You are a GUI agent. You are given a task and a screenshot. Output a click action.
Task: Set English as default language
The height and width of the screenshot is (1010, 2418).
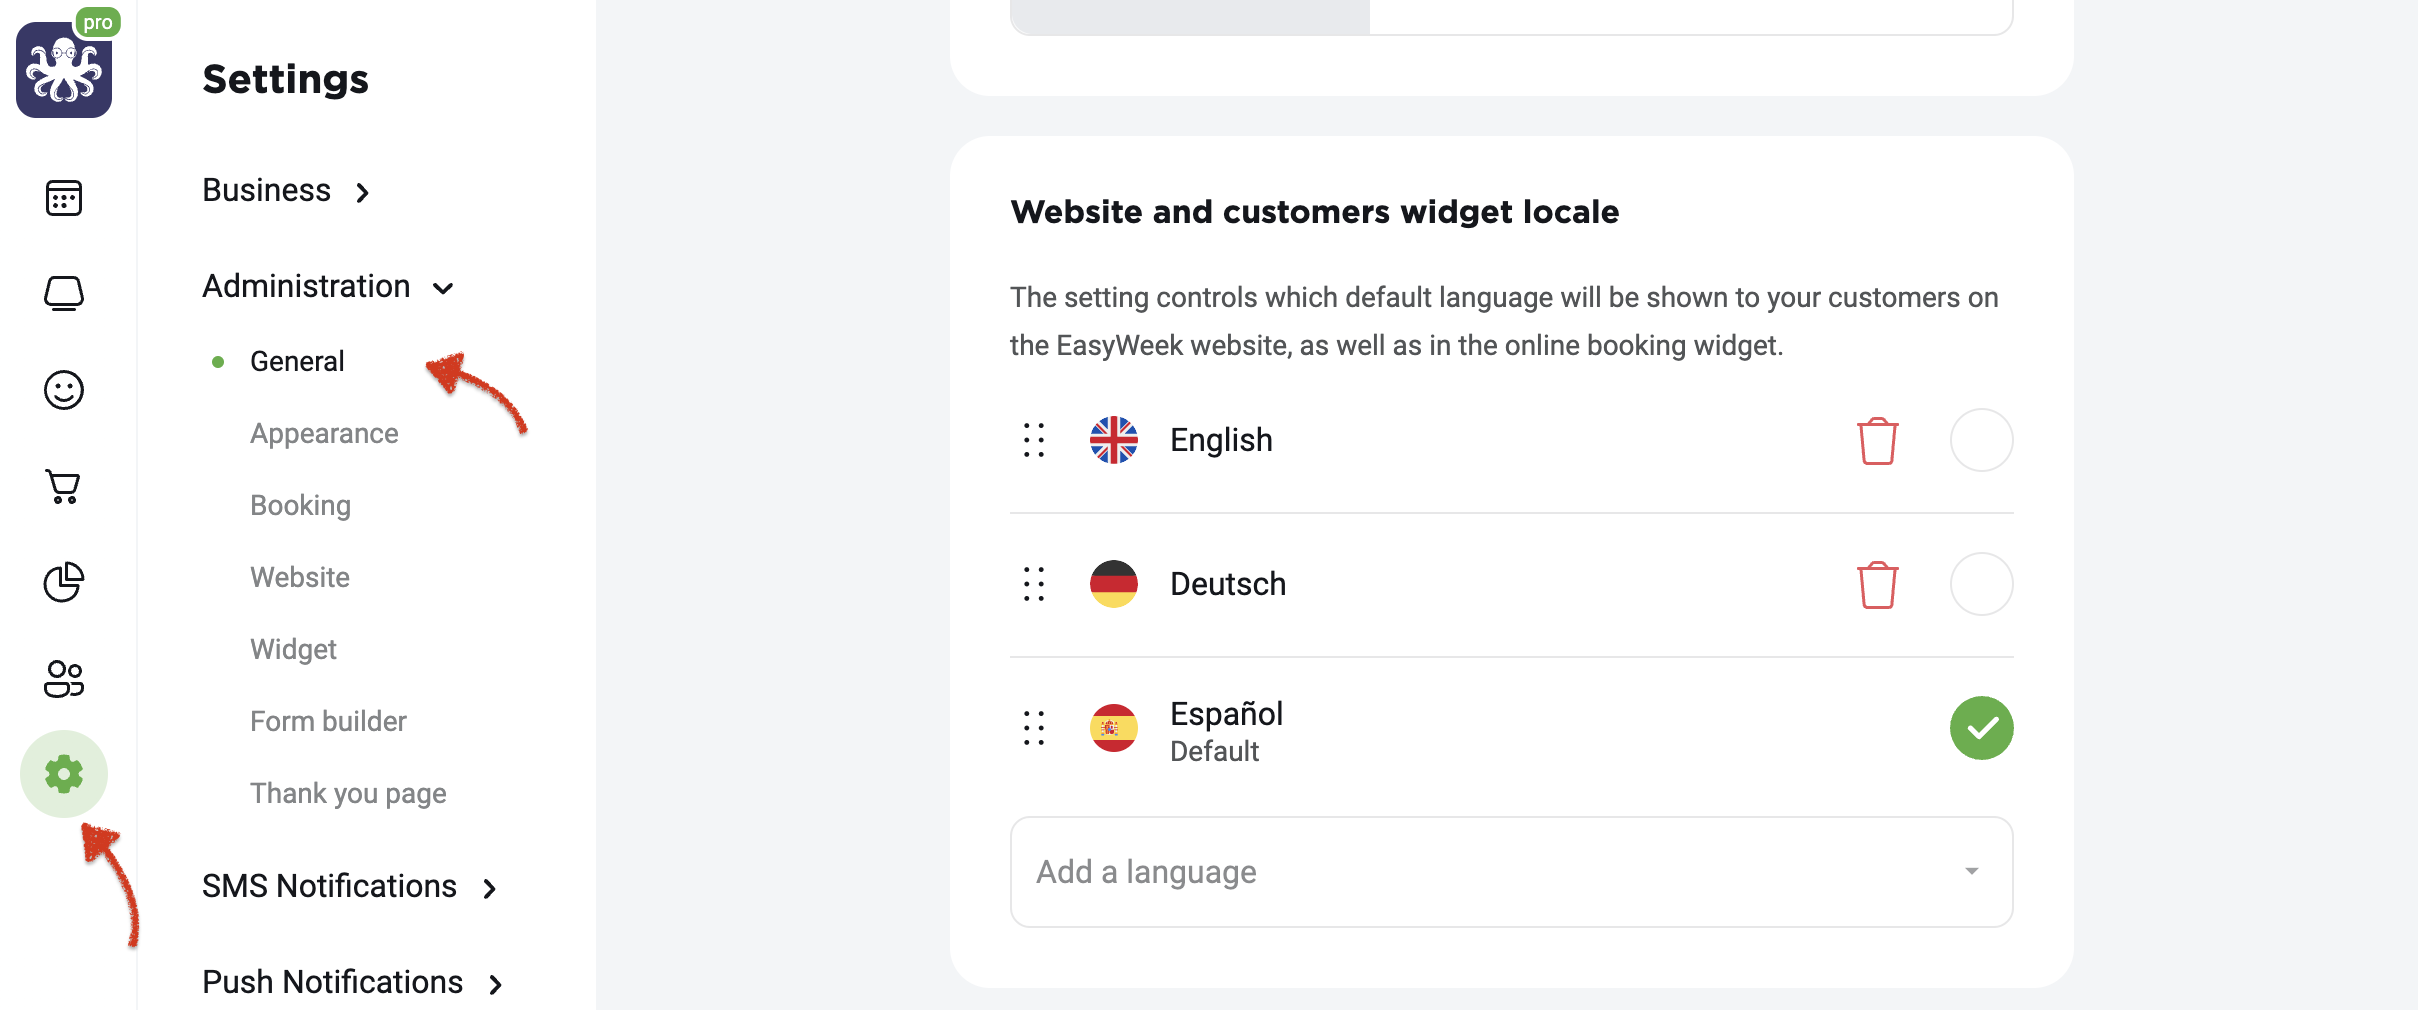click(1982, 440)
